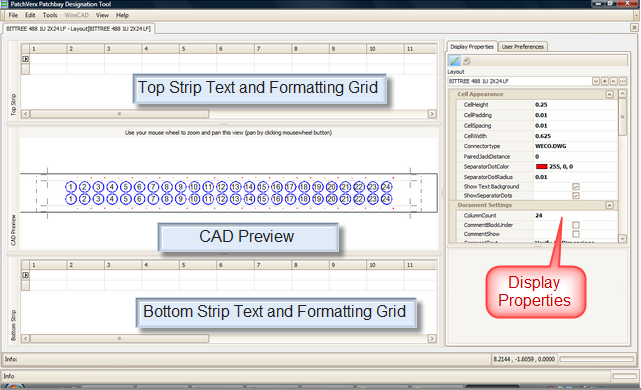
Task: Open the Tools menu
Action: [x=50, y=15]
